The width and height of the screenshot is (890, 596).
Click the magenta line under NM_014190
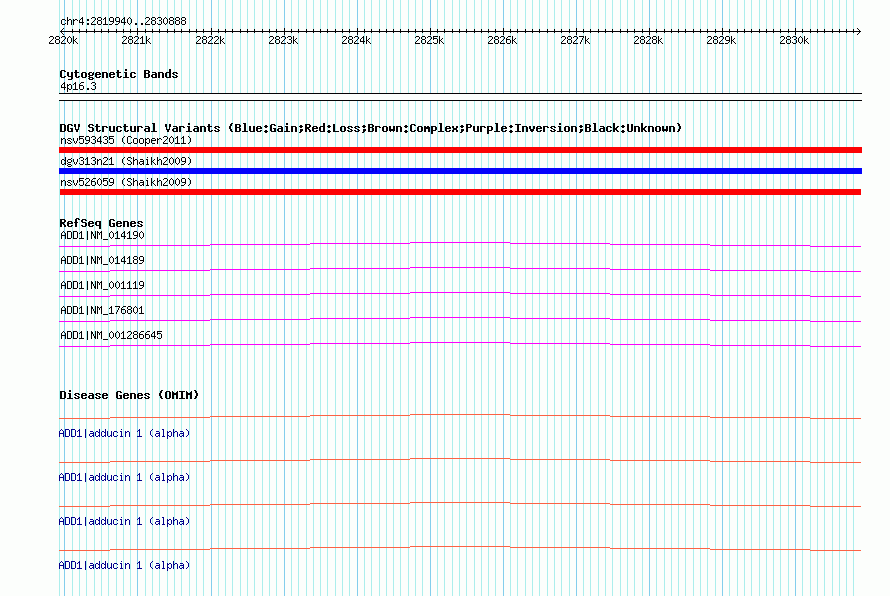pos(460,244)
